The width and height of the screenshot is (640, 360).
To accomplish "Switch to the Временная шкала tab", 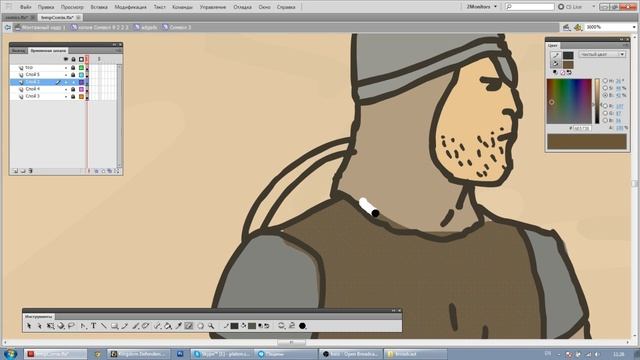I will [48, 51].
